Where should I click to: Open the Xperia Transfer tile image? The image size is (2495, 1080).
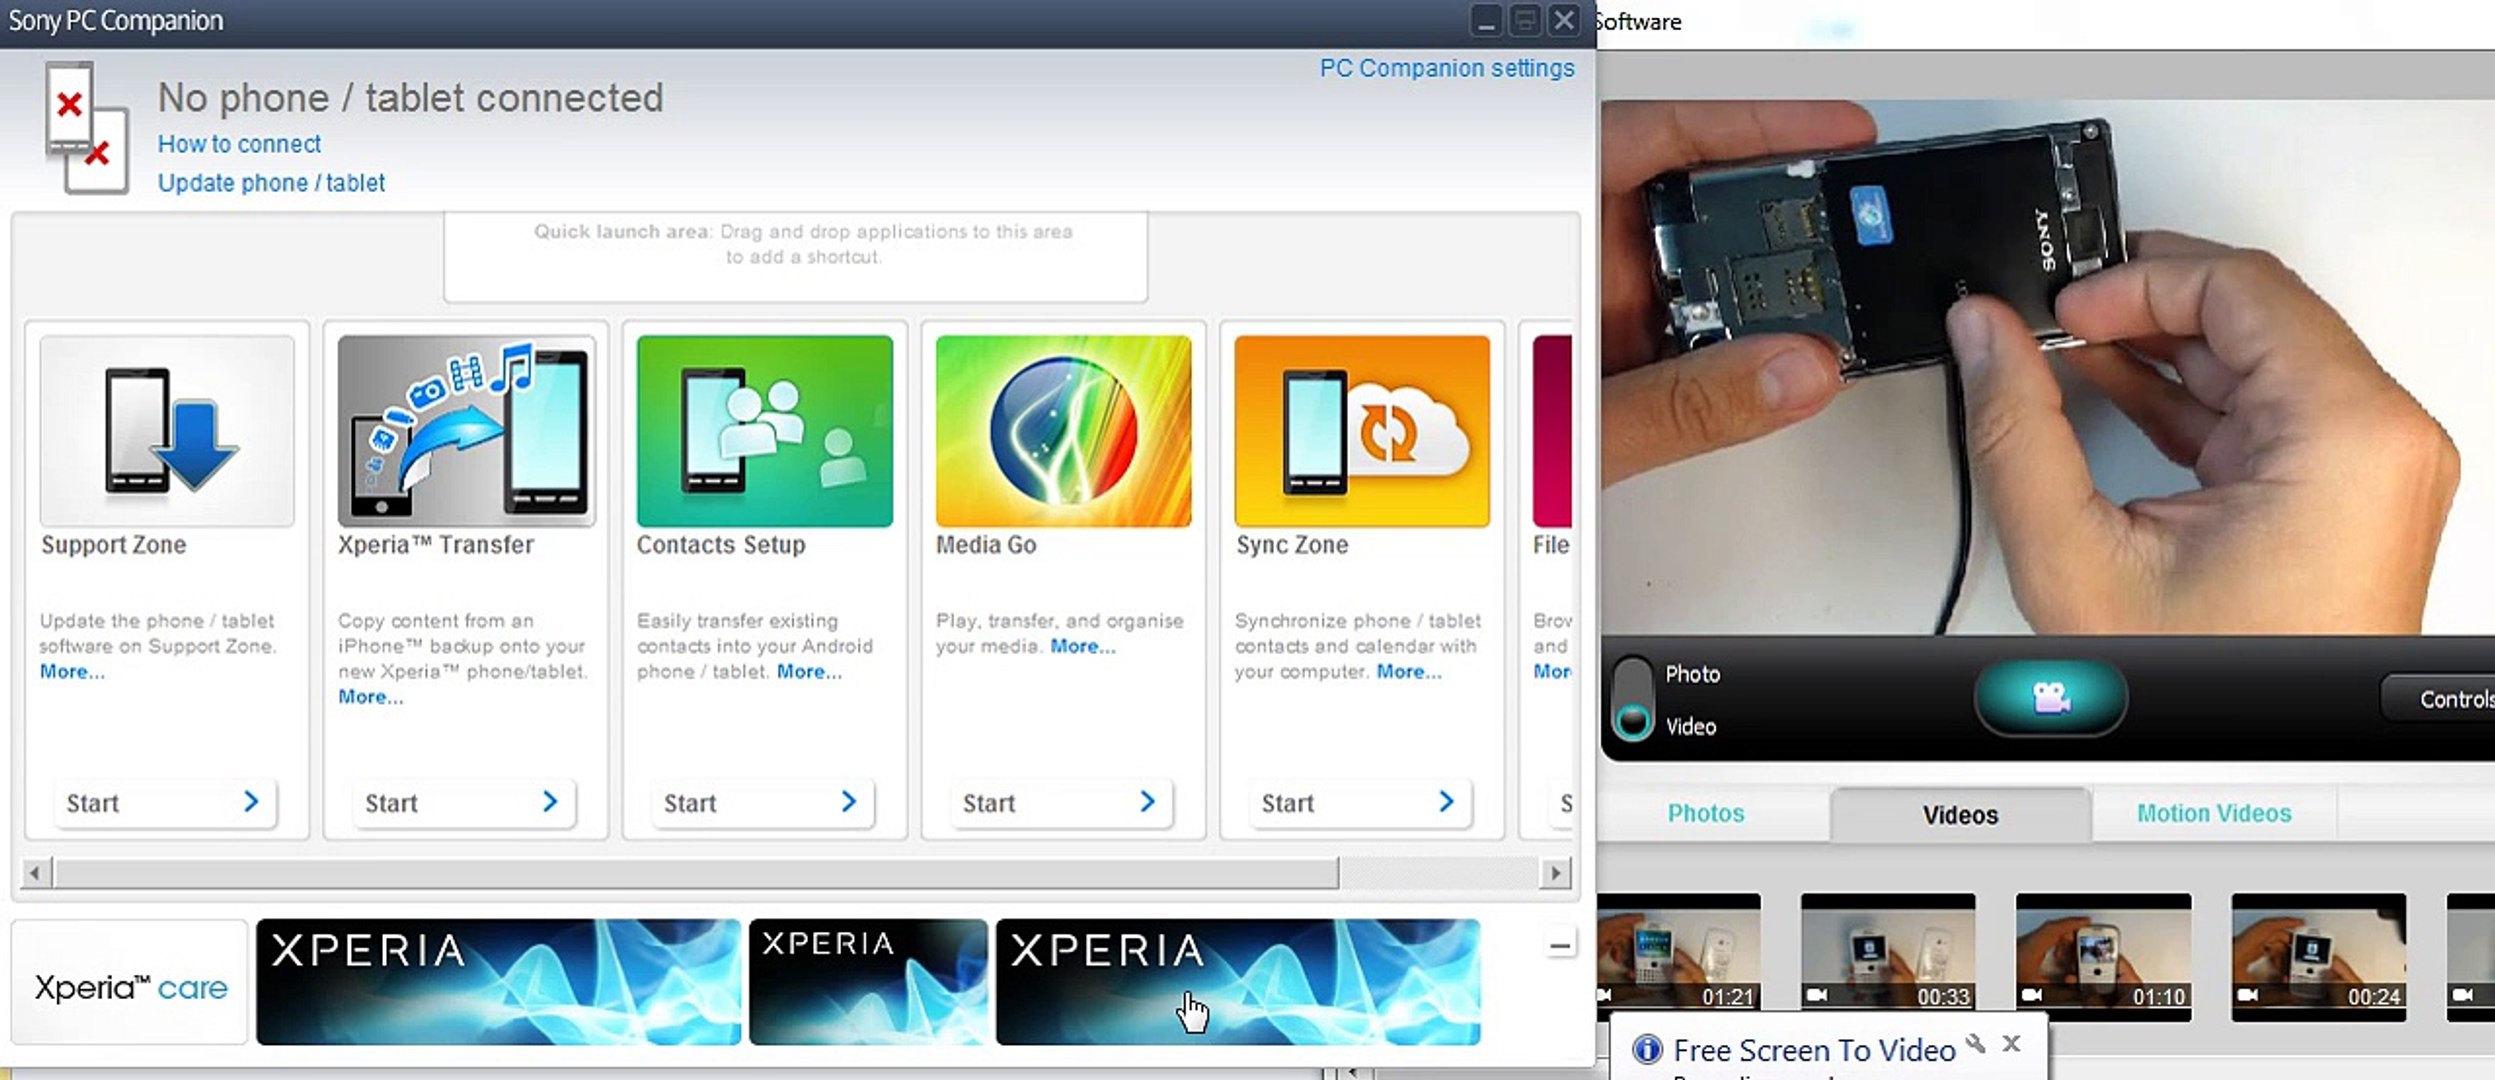pyautogui.click(x=466, y=431)
